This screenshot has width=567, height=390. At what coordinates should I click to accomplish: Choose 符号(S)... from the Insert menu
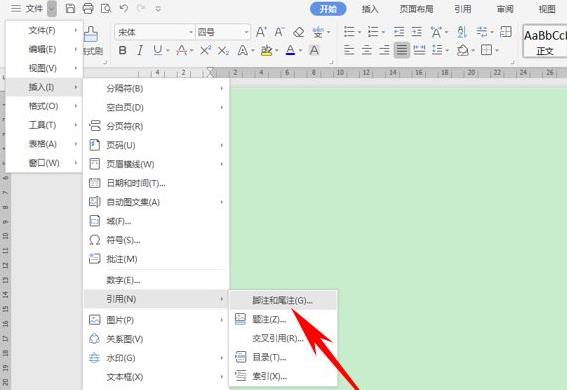click(x=156, y=240)
